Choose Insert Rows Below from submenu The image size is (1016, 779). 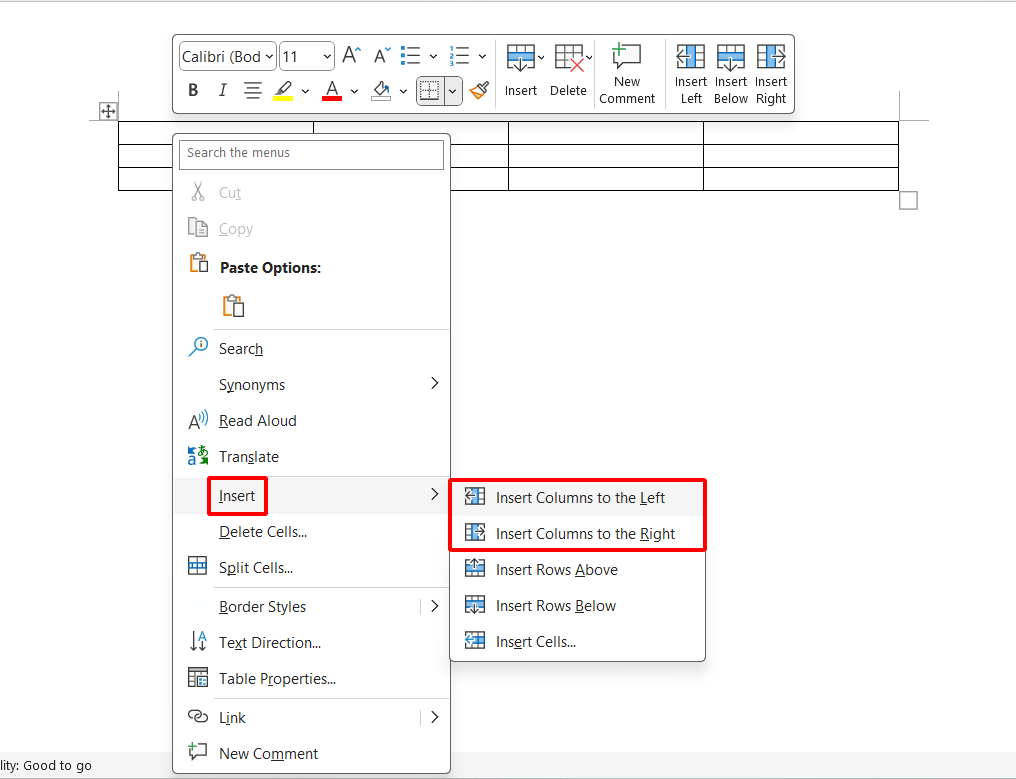click(555, 606)
